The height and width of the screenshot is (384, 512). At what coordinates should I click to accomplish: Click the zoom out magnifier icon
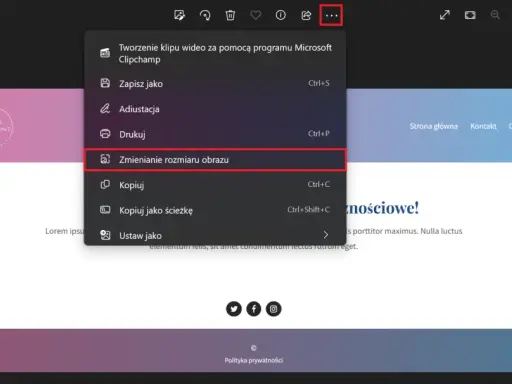(495, 15)
